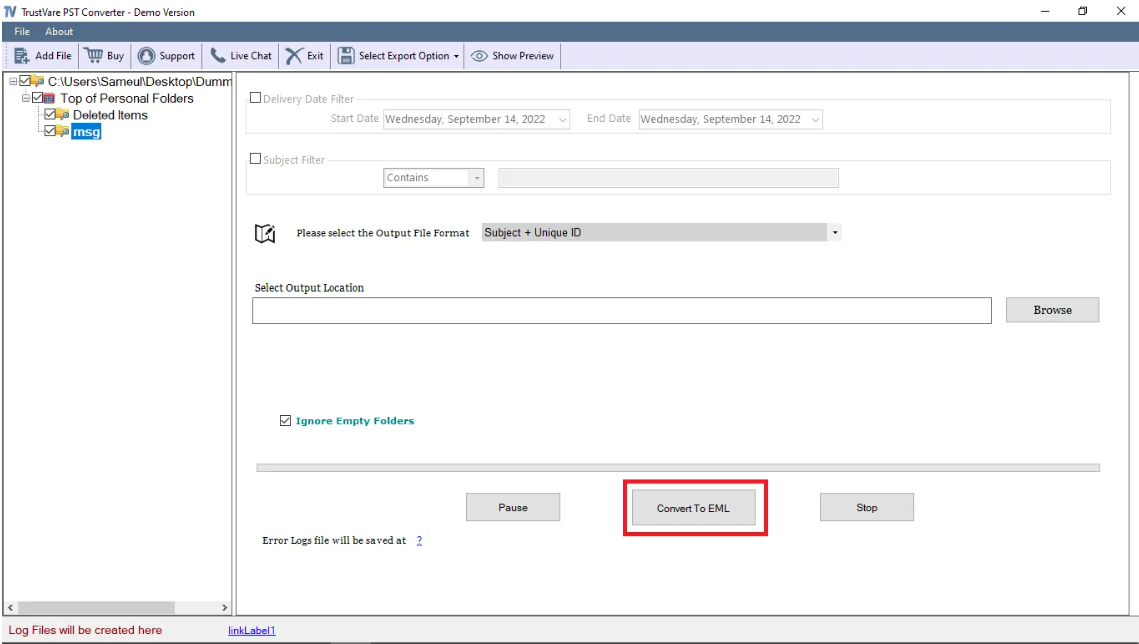Click the linkLabel1 link in status bar
Screen dimensions: 1139x644
click(x=251, y=630)
